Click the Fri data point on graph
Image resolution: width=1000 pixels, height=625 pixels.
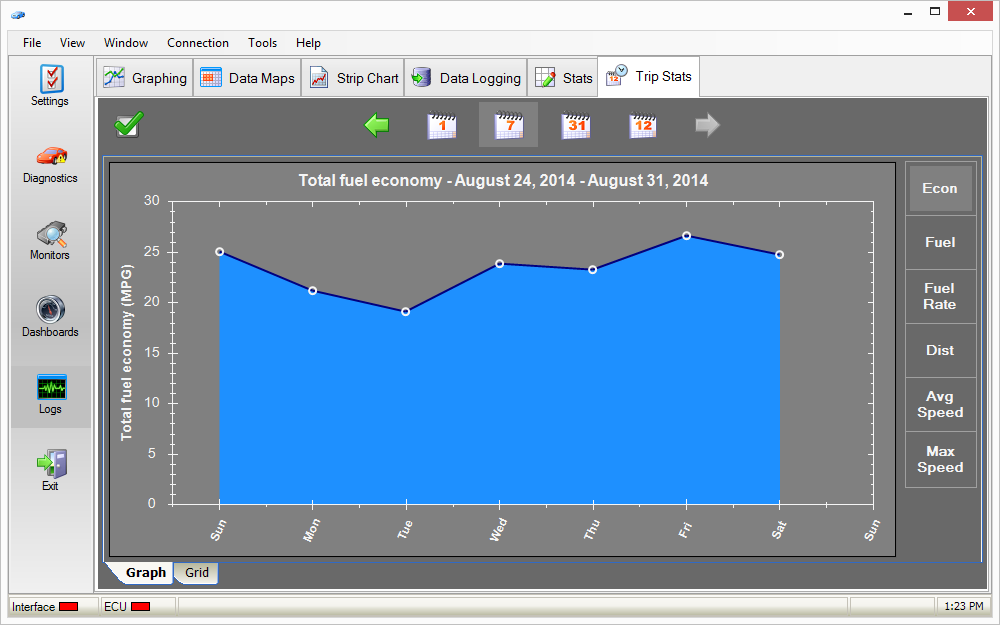pyautogui.click(x=686, y=236)
